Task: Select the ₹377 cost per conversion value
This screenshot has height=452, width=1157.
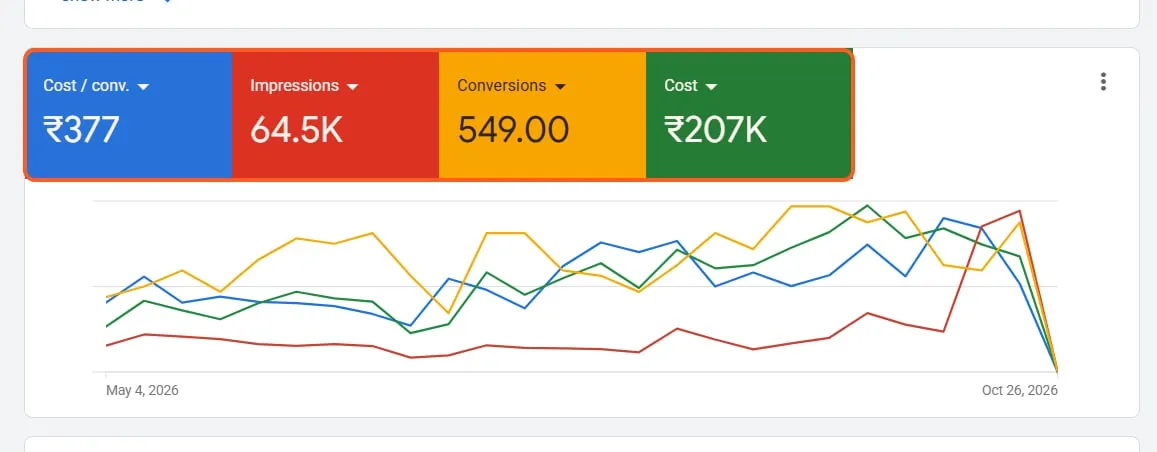Action: pyautogui.click(x=81, y=131)
